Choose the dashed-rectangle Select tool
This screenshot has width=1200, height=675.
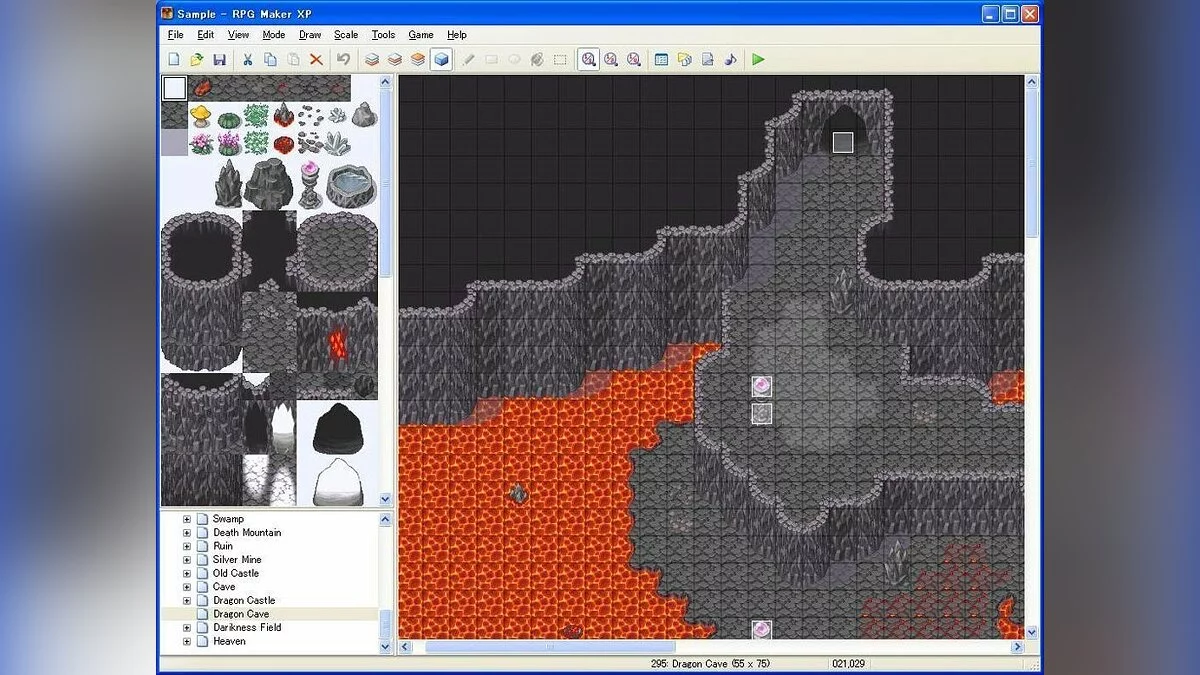(x=560, y=60)
